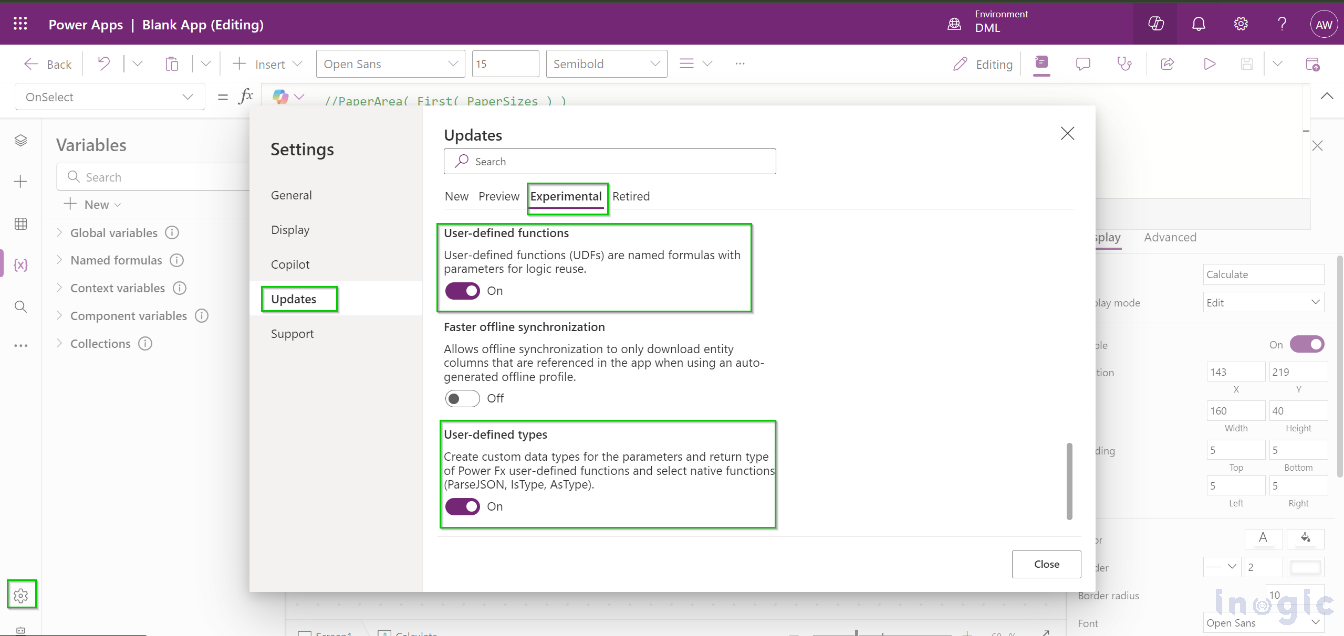
Task: Select General in Settings menu
Action: pos(291,195)
